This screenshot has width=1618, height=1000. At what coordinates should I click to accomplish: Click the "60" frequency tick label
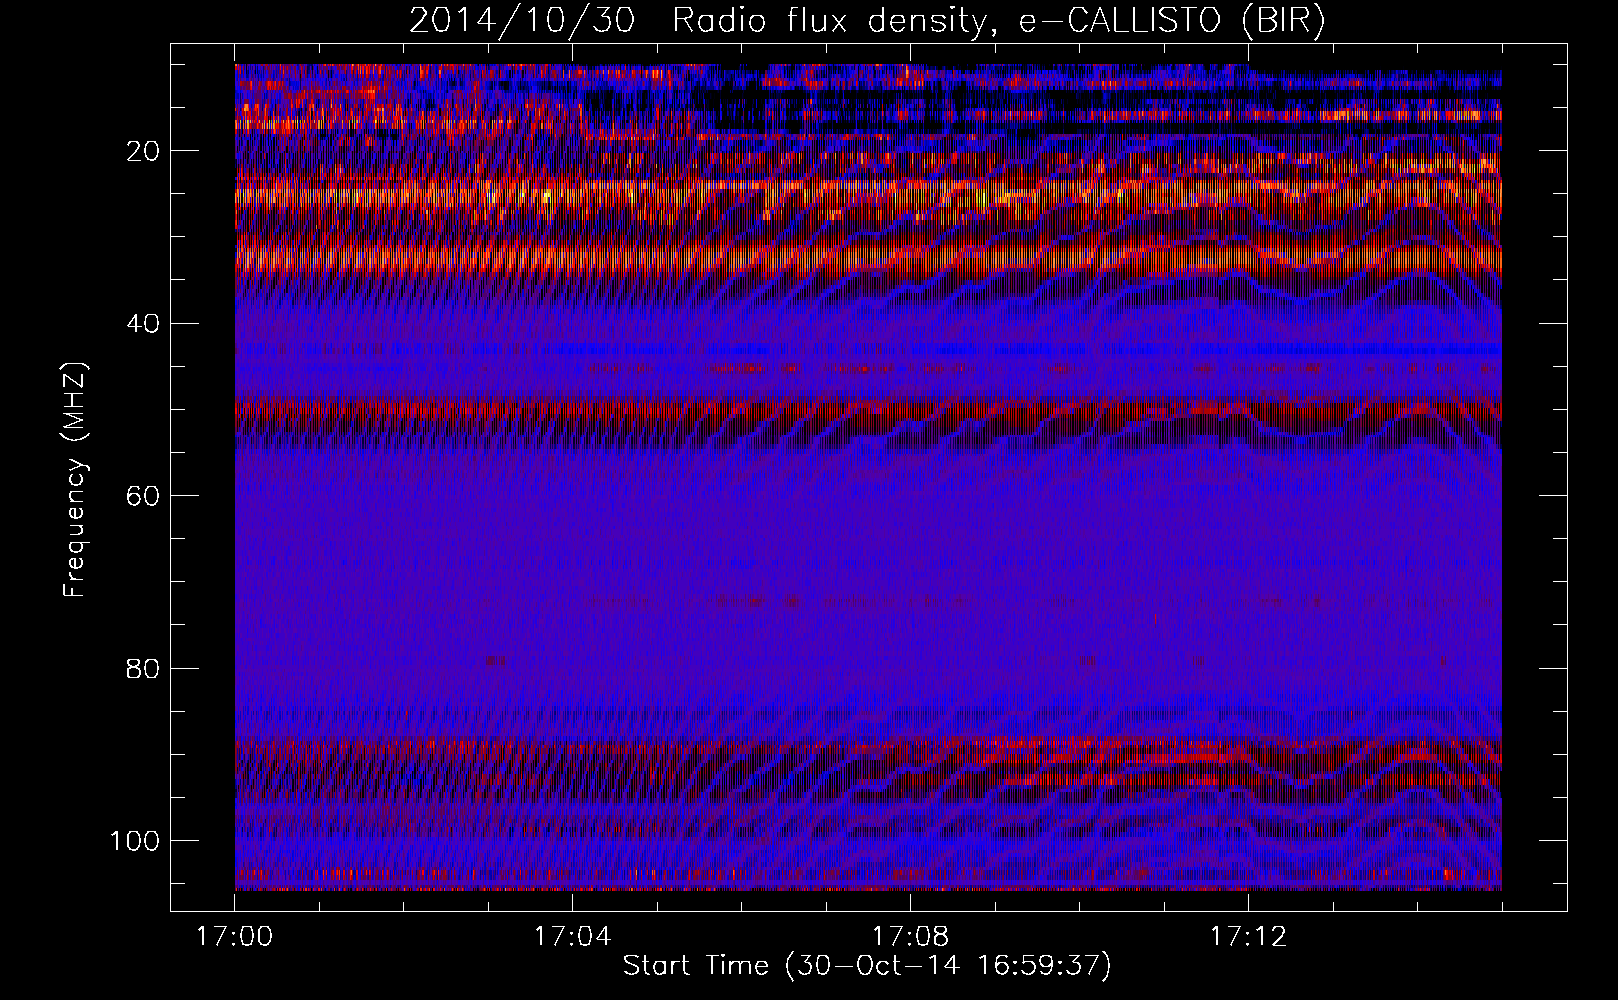[x=144, y=496]
